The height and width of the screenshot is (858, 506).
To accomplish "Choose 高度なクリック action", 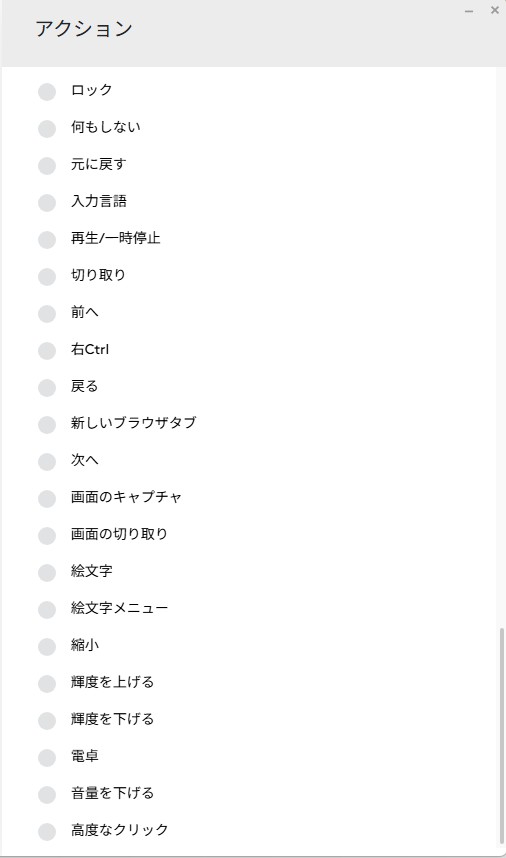I will pos(47,831).
